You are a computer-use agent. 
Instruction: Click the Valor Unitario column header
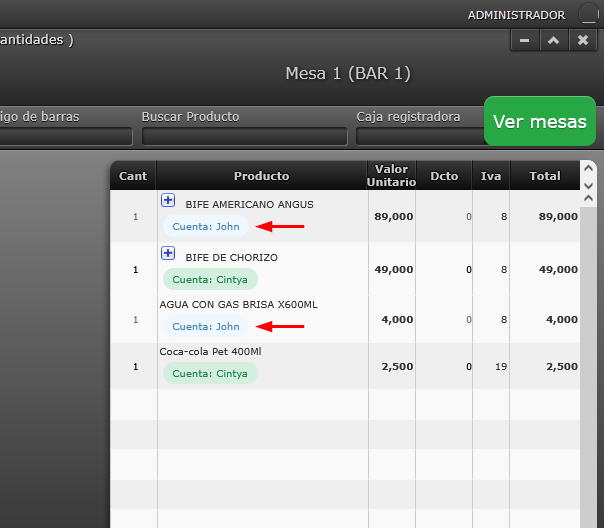pos(391,176)
